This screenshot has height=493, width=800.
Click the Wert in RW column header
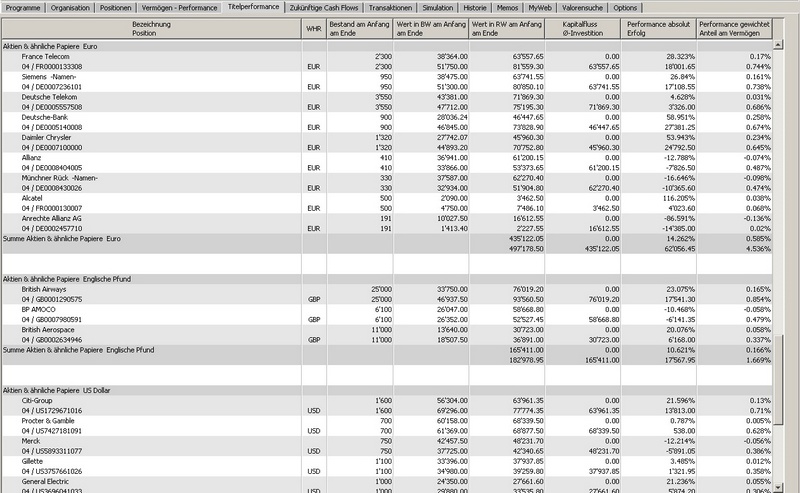pyautogui.click(x=507, y=29)
